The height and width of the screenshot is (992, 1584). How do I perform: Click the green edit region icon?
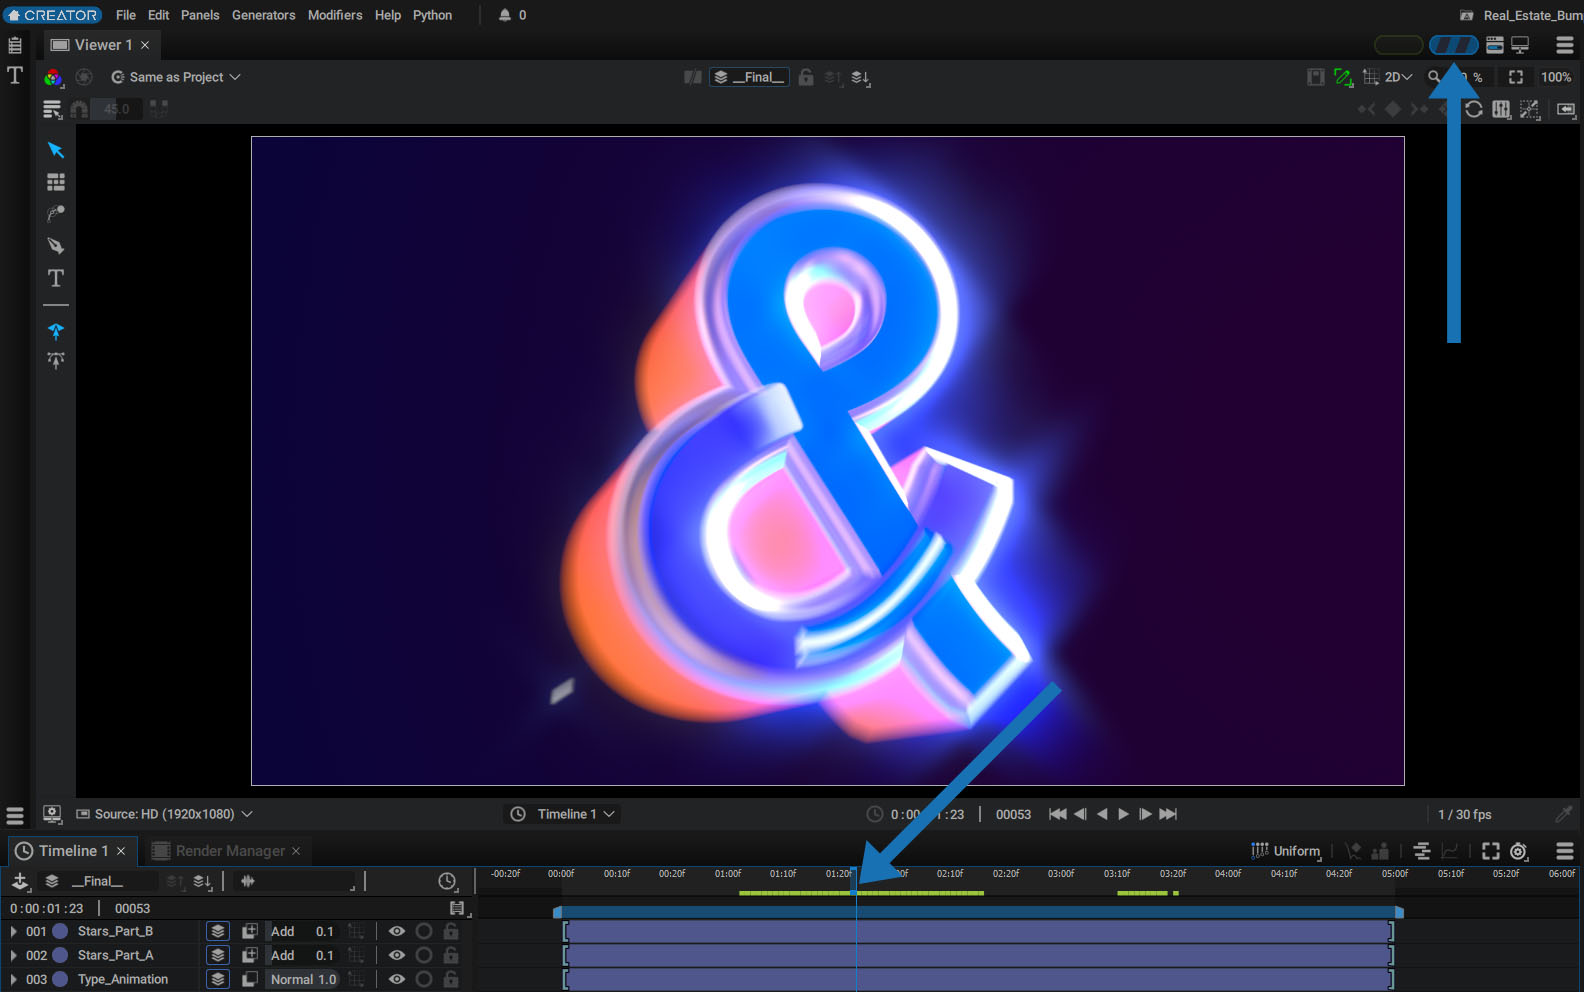point(1343,77)
